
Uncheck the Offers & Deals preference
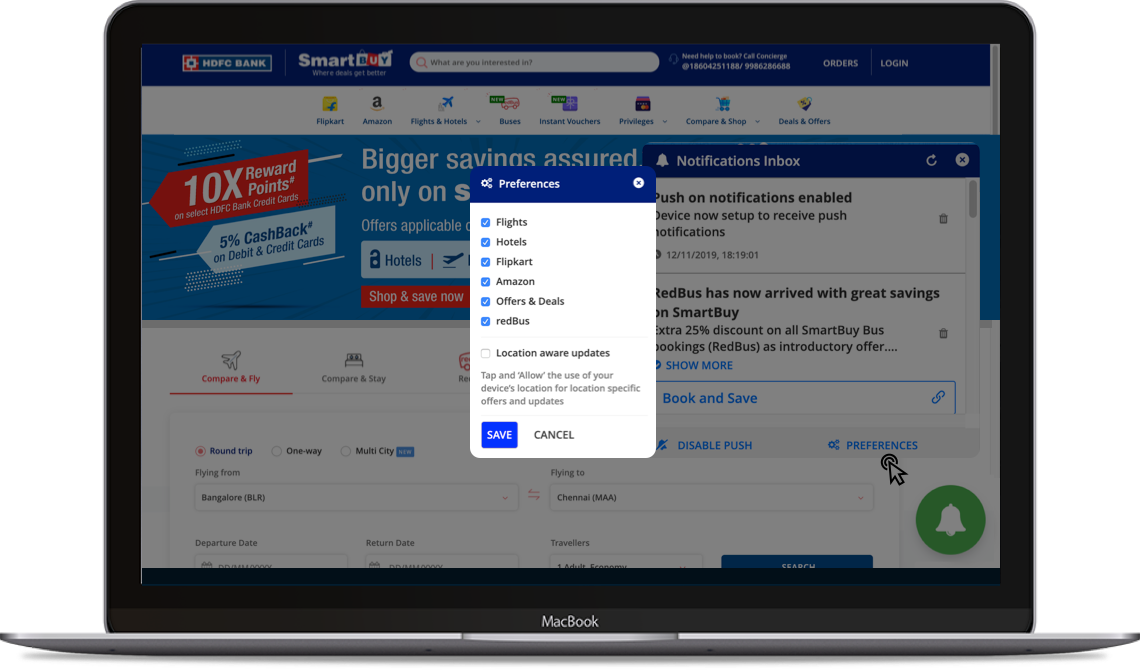(x=486, y=302)
